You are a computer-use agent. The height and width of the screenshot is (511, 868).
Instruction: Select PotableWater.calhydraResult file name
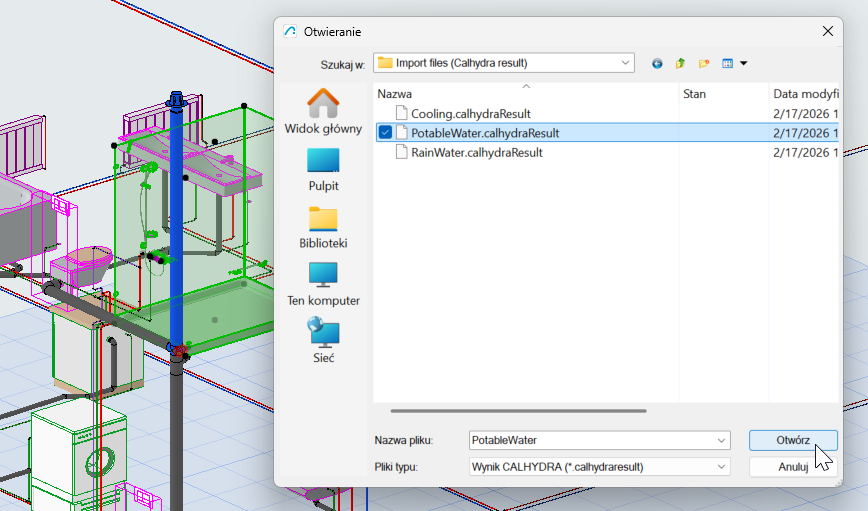pos(485,133)
